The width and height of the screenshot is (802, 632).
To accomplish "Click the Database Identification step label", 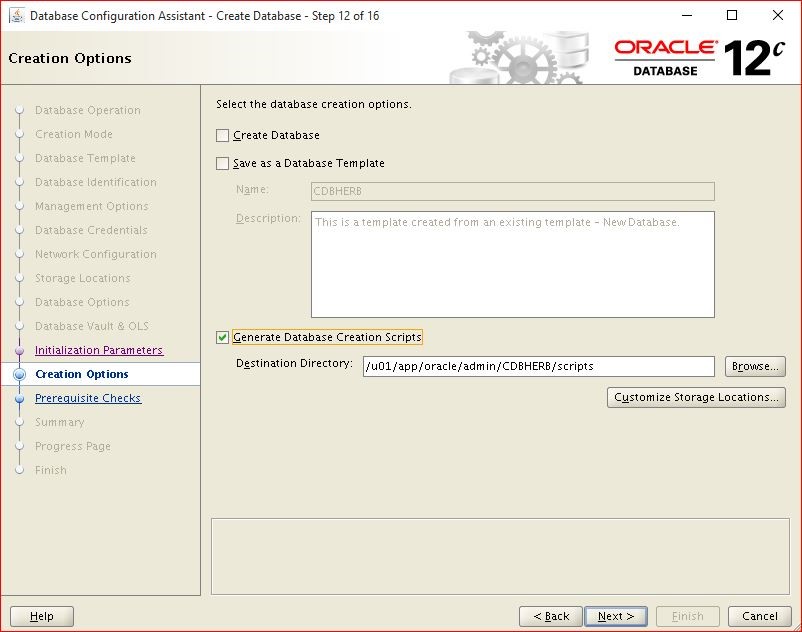I will (x=96, y=183).
